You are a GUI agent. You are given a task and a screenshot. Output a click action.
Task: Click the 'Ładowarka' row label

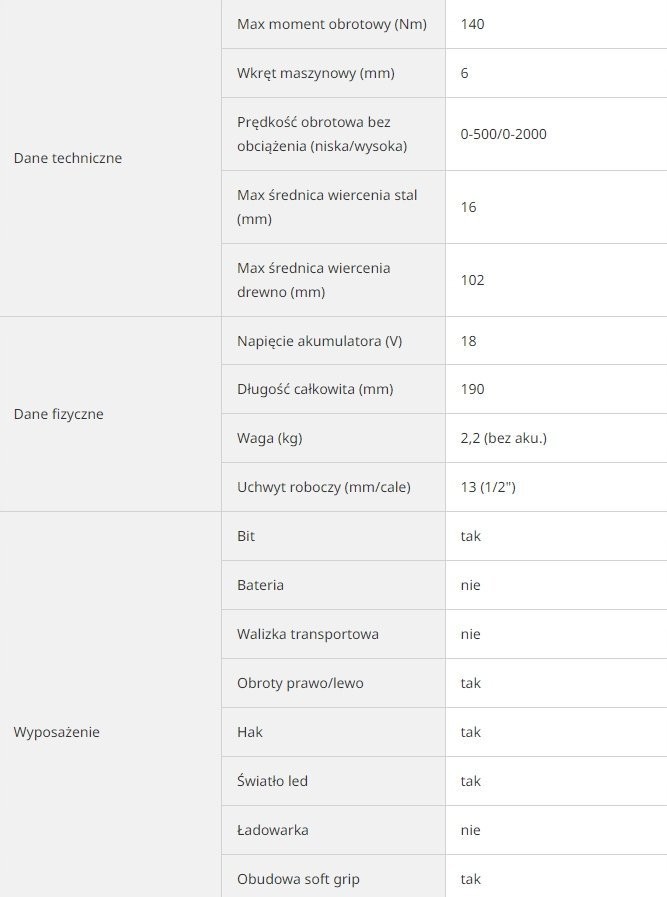(273, 830)
